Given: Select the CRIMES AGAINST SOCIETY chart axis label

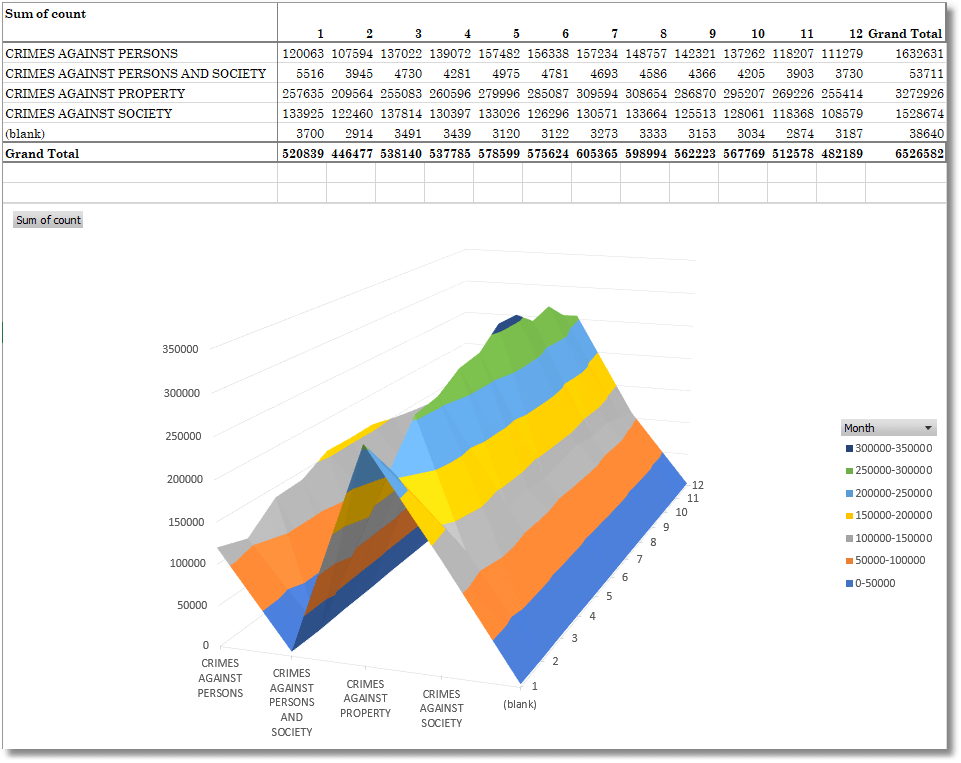Looking at the screenshot, I should pos(441,708).
